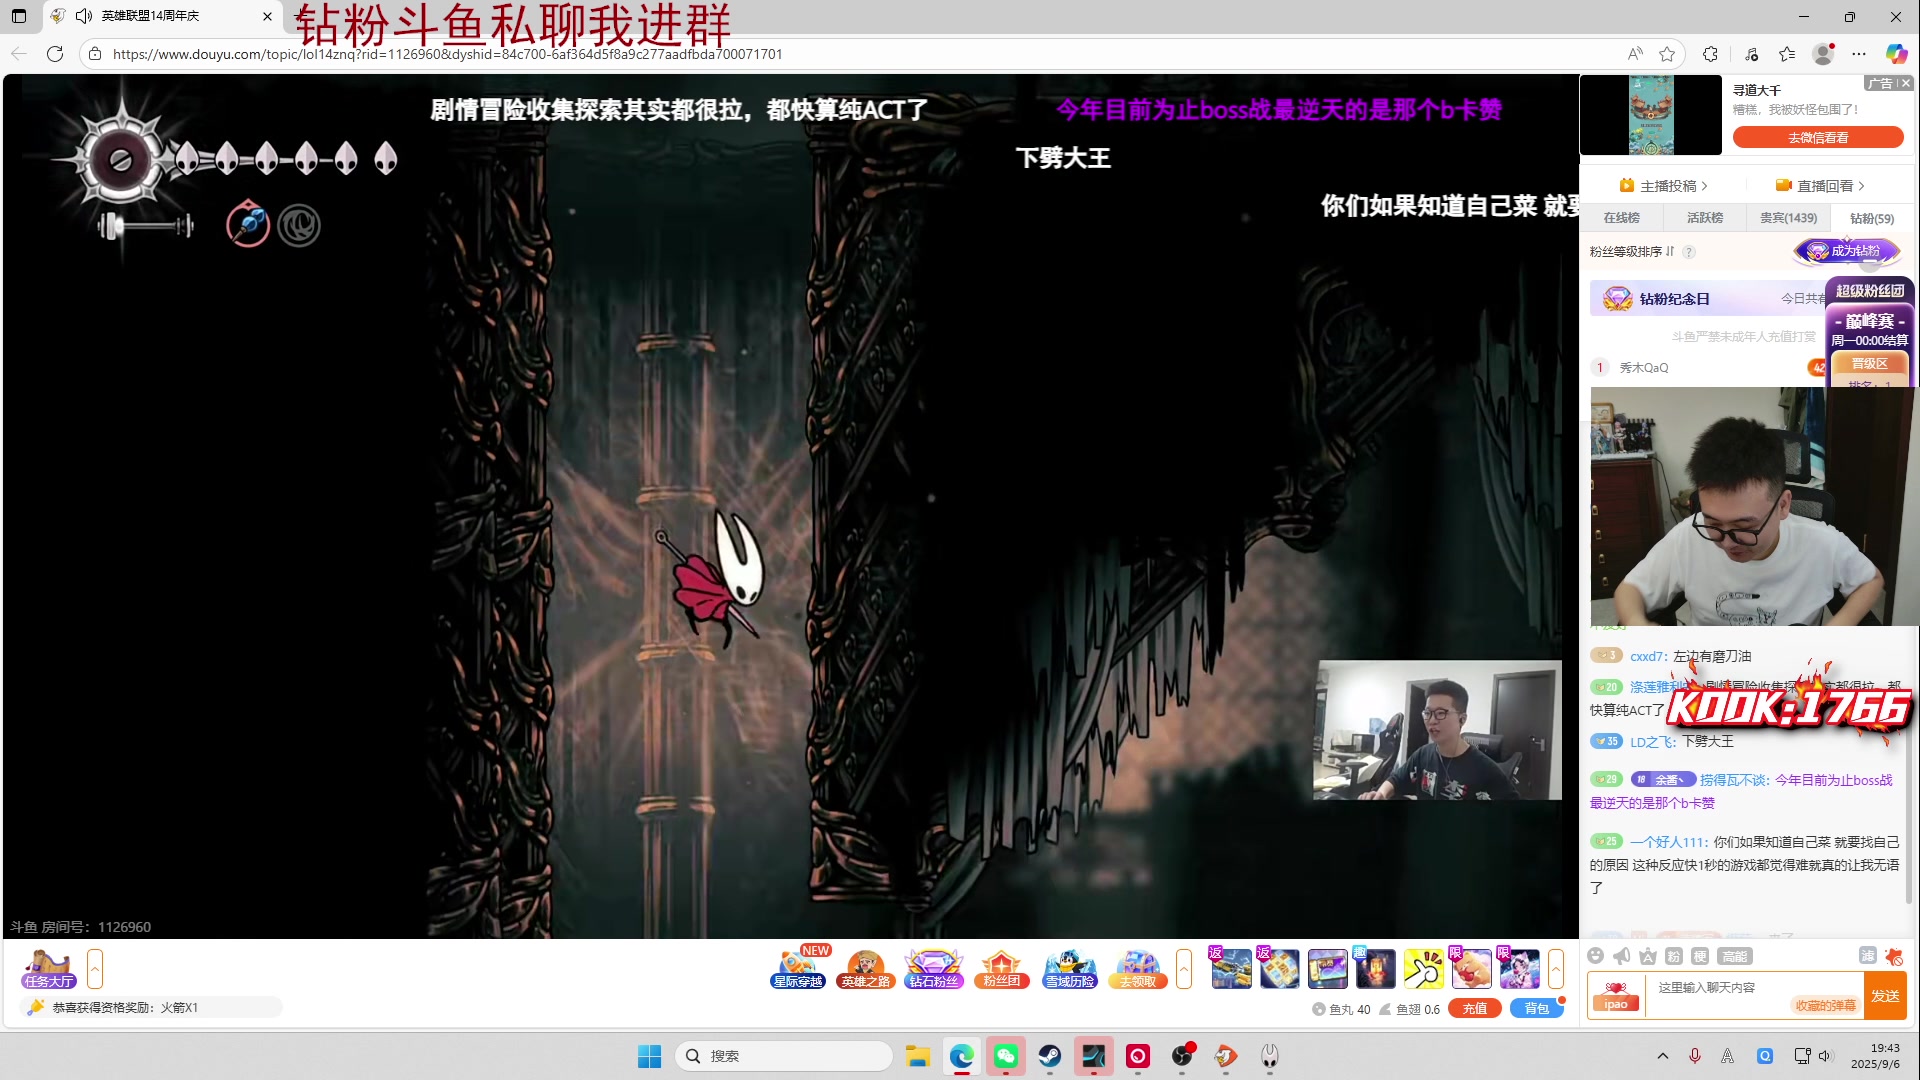Refresh the Douyu page
Screen dimensions: 1920x1080
click(x=55, y=54)
